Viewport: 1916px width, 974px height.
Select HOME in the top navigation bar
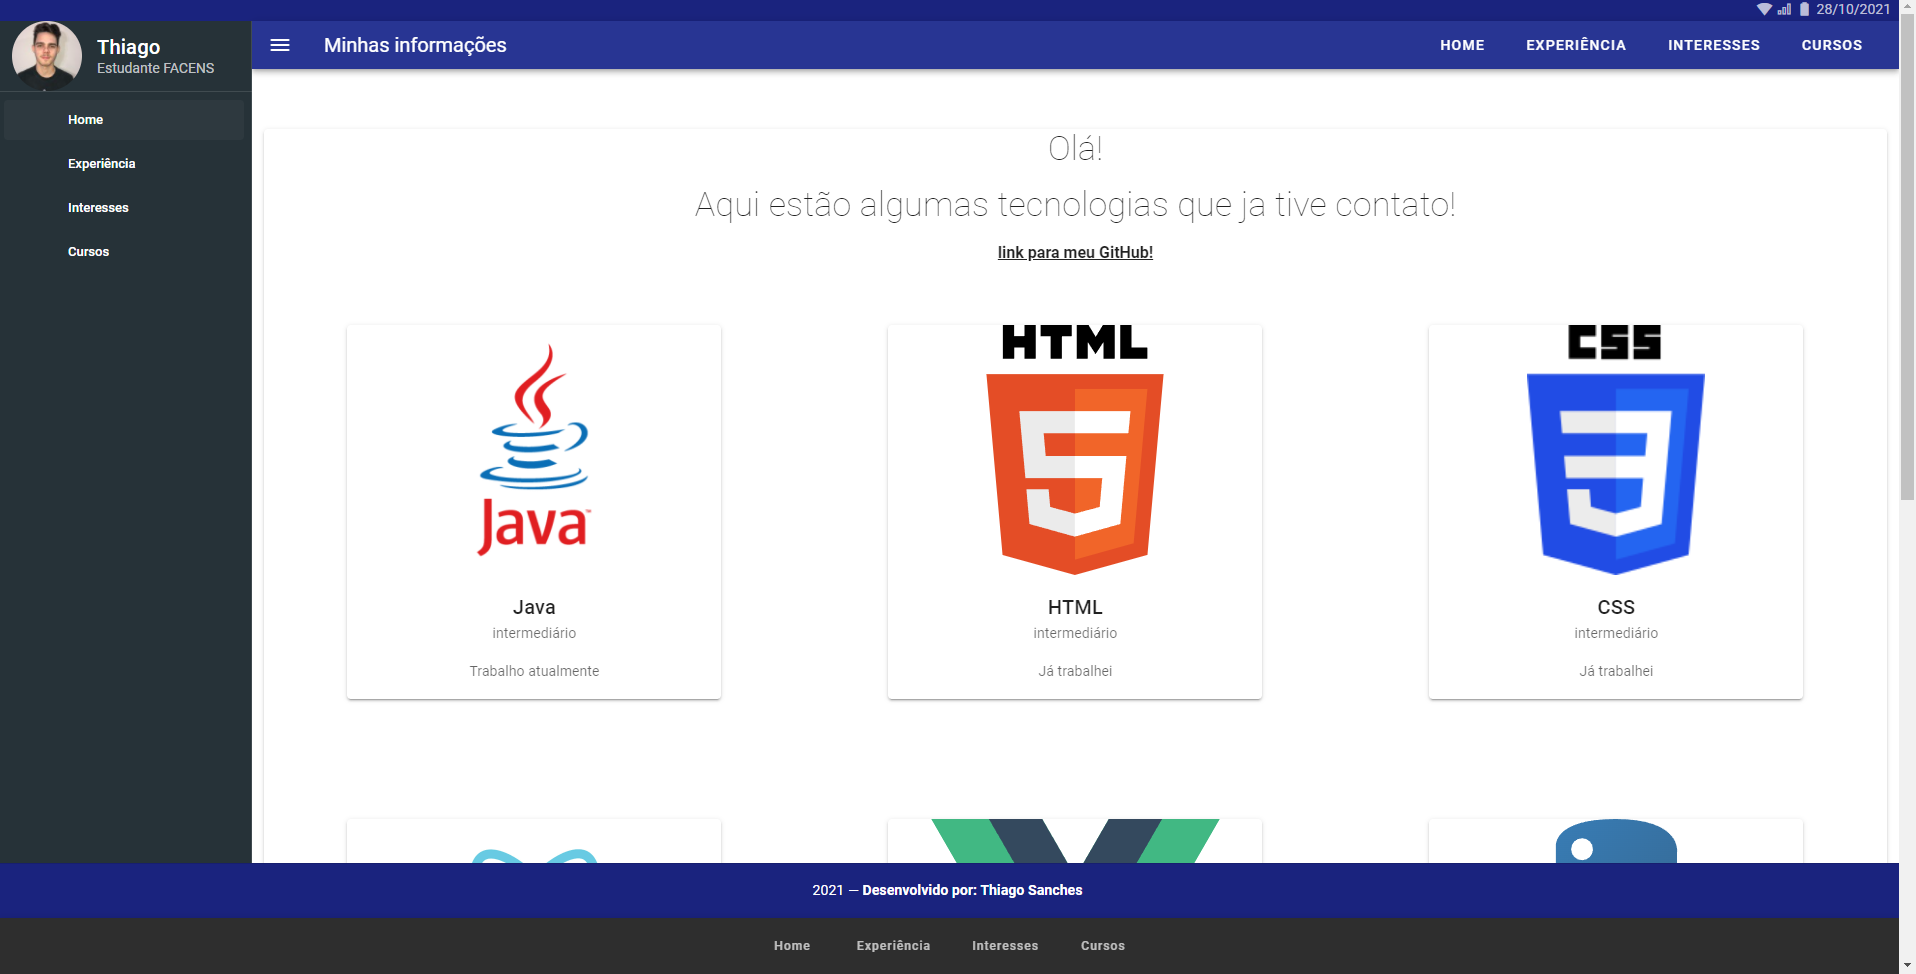[1462, 45]
